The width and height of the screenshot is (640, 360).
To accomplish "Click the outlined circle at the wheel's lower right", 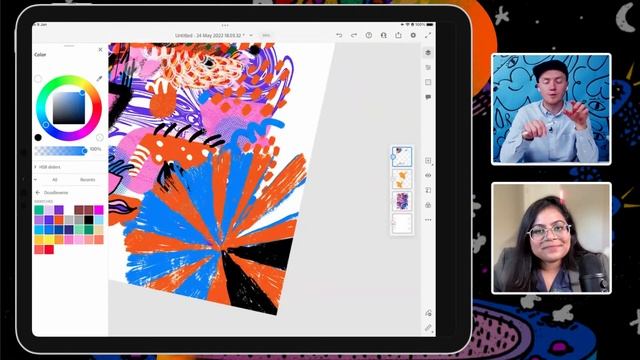I will 99,138.
